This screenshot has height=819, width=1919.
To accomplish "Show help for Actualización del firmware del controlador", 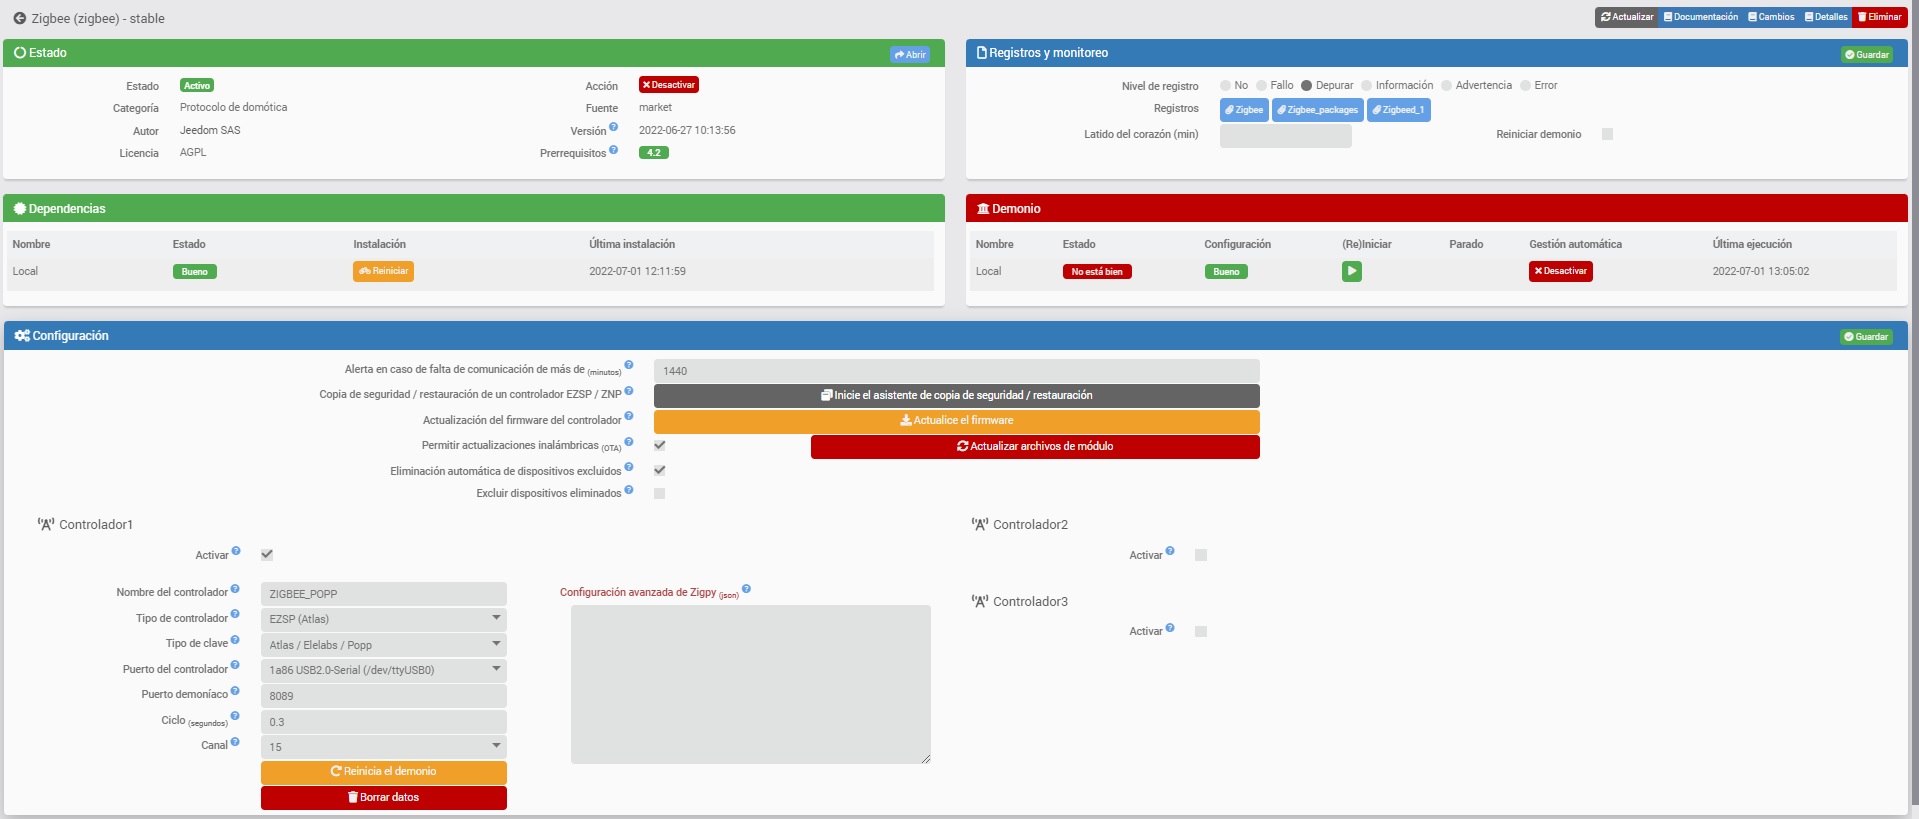I will [x=629, y=416].
